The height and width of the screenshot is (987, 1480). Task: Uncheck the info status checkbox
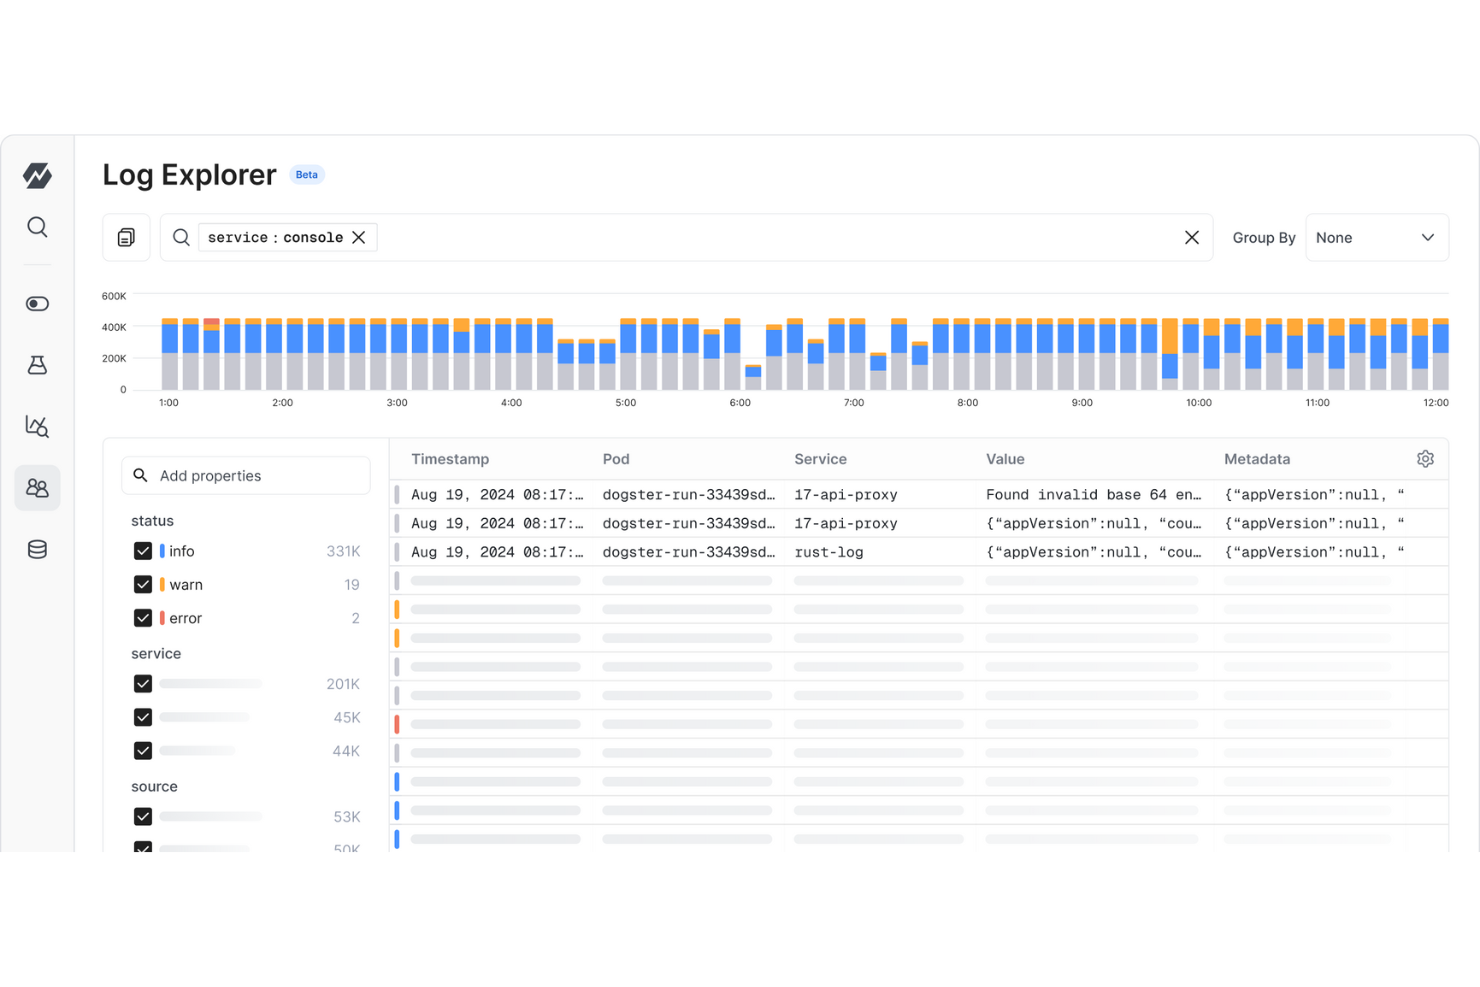click(143, 551)
